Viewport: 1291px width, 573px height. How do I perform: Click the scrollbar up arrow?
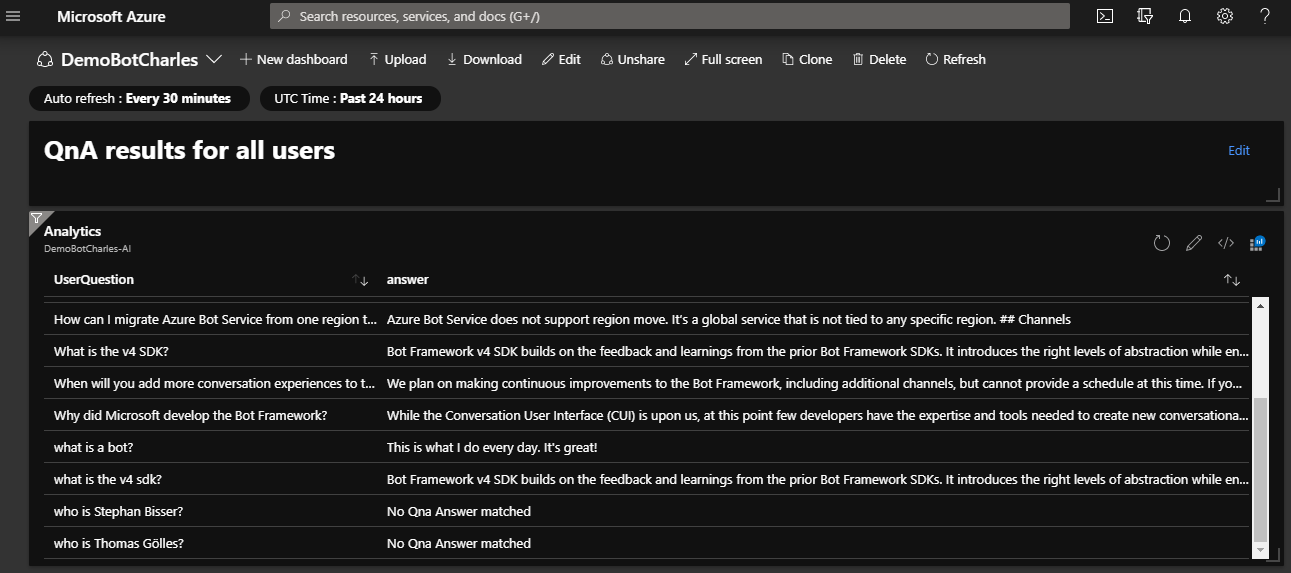click(1260, 305)
